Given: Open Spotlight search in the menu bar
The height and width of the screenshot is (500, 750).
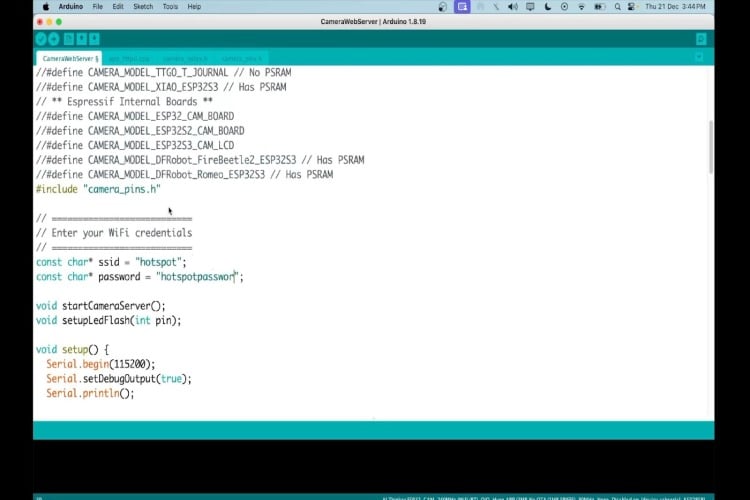Looking at the screenshot, I should pos(618,7).
